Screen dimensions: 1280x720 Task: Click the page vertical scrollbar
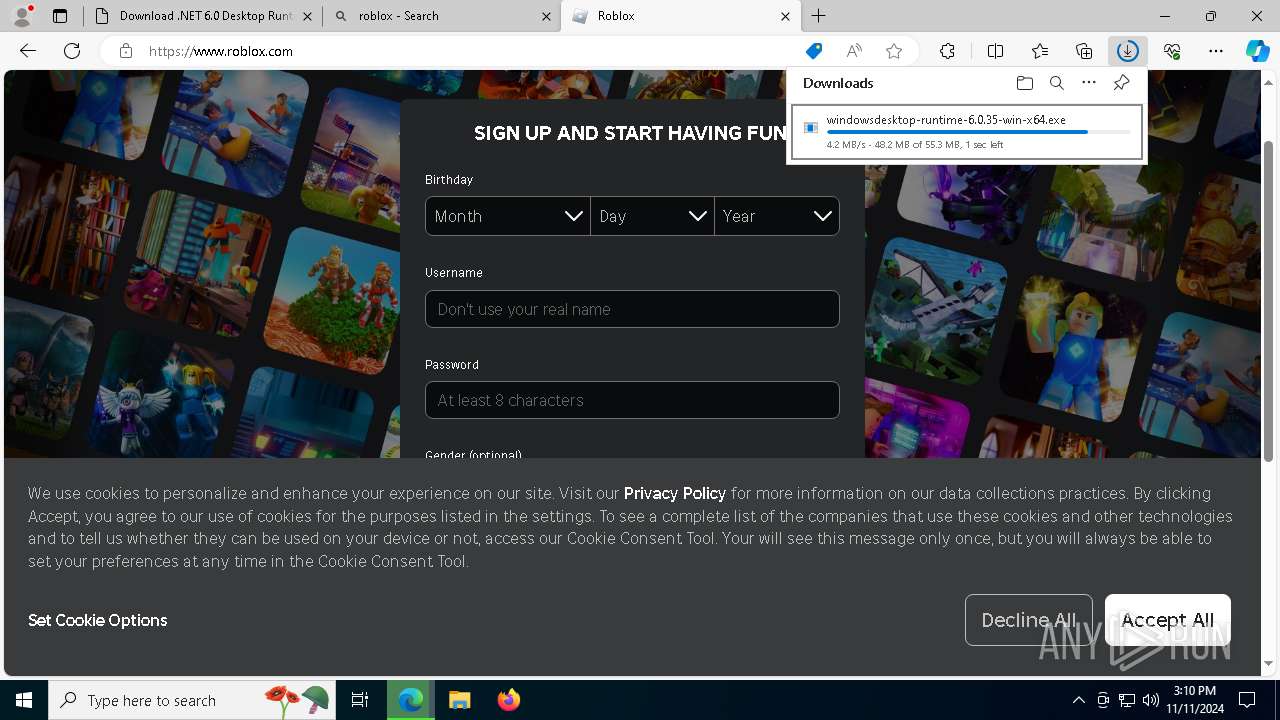click(1269, 300)
